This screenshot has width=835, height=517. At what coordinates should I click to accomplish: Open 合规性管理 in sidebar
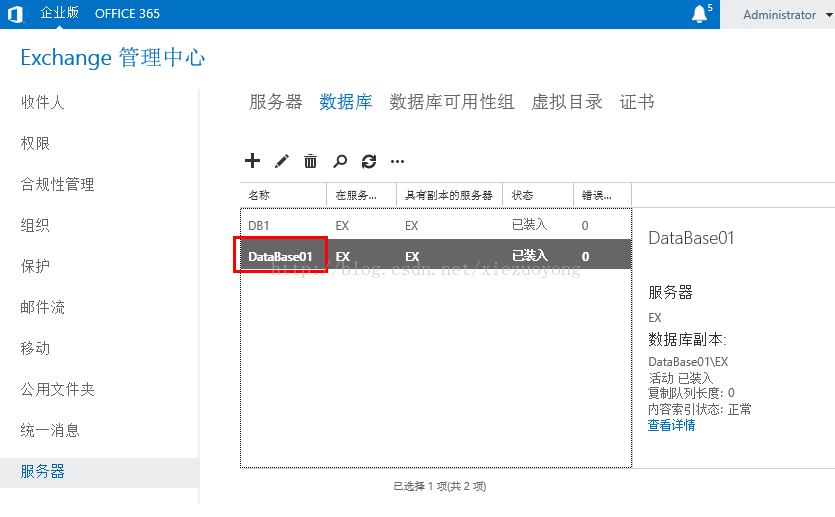coord(58,184)
